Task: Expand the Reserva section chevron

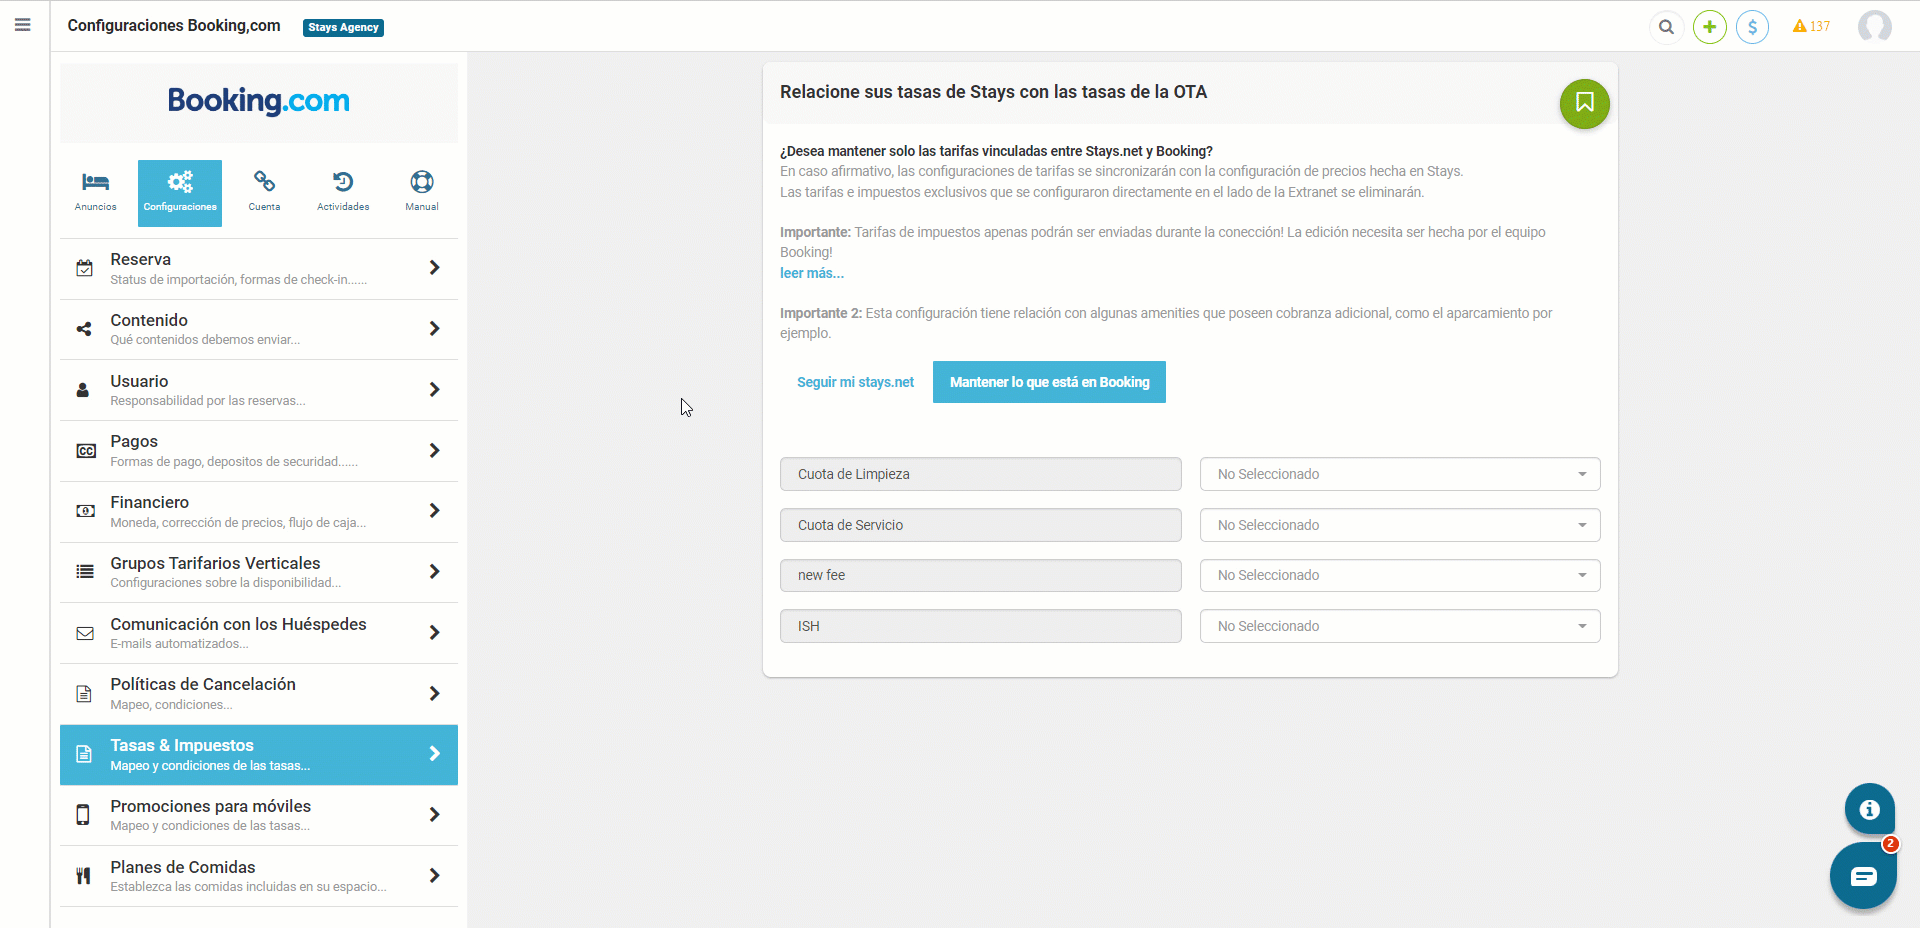Action: [434, 268]
